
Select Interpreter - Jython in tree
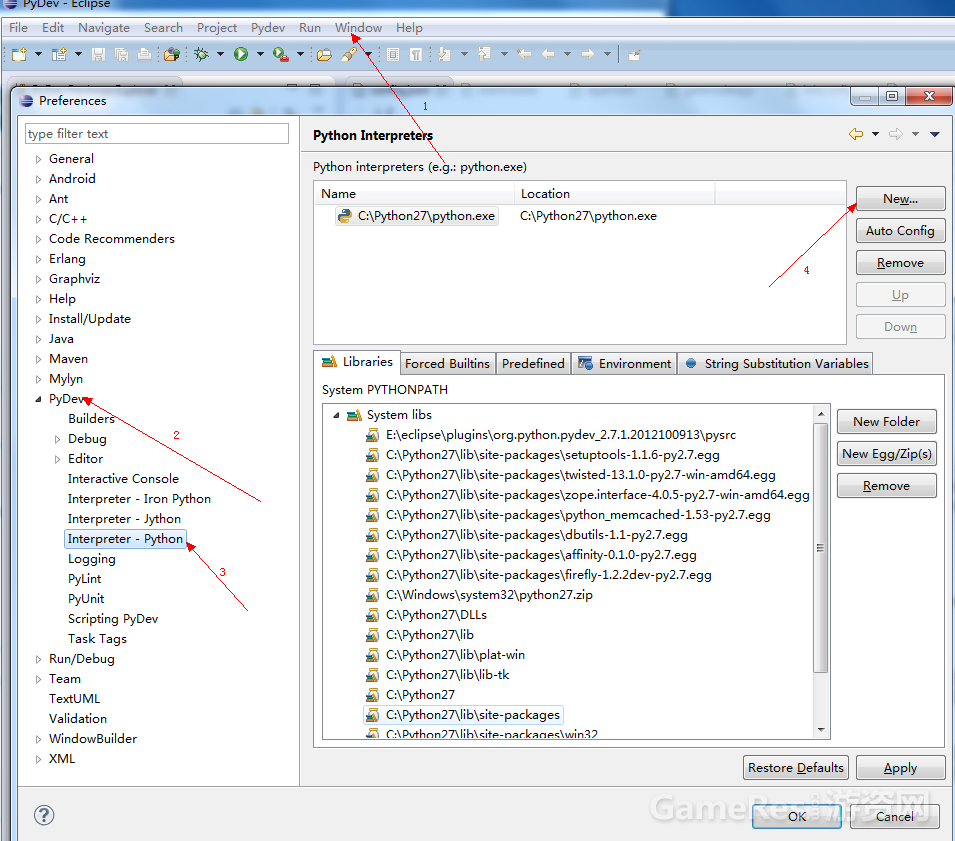pos(124,519)
